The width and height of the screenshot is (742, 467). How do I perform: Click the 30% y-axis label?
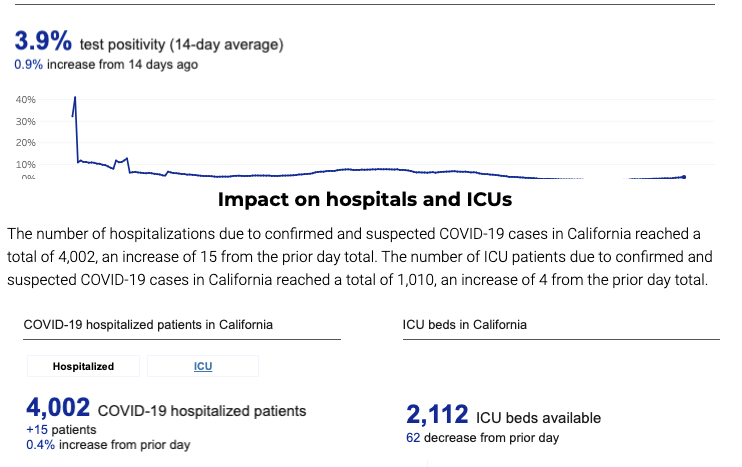(x=26, y=122)
